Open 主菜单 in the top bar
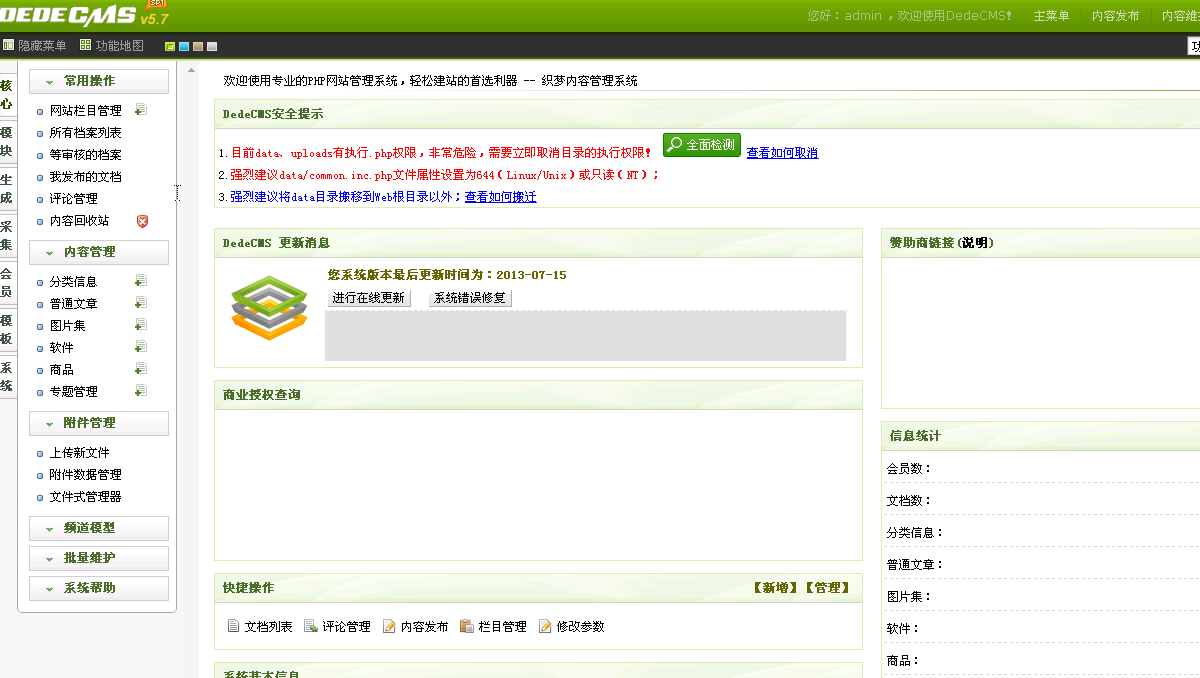The height and width of the screenshot is (678, 1200). 1051,16
